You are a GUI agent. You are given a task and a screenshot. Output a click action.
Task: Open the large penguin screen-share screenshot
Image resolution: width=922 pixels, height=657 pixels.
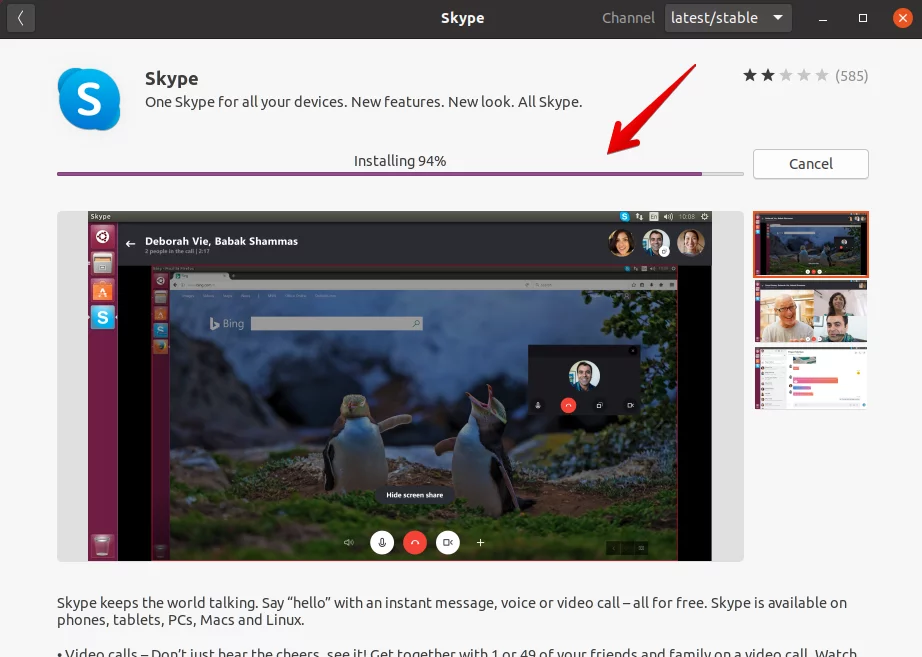click(400, 386)
